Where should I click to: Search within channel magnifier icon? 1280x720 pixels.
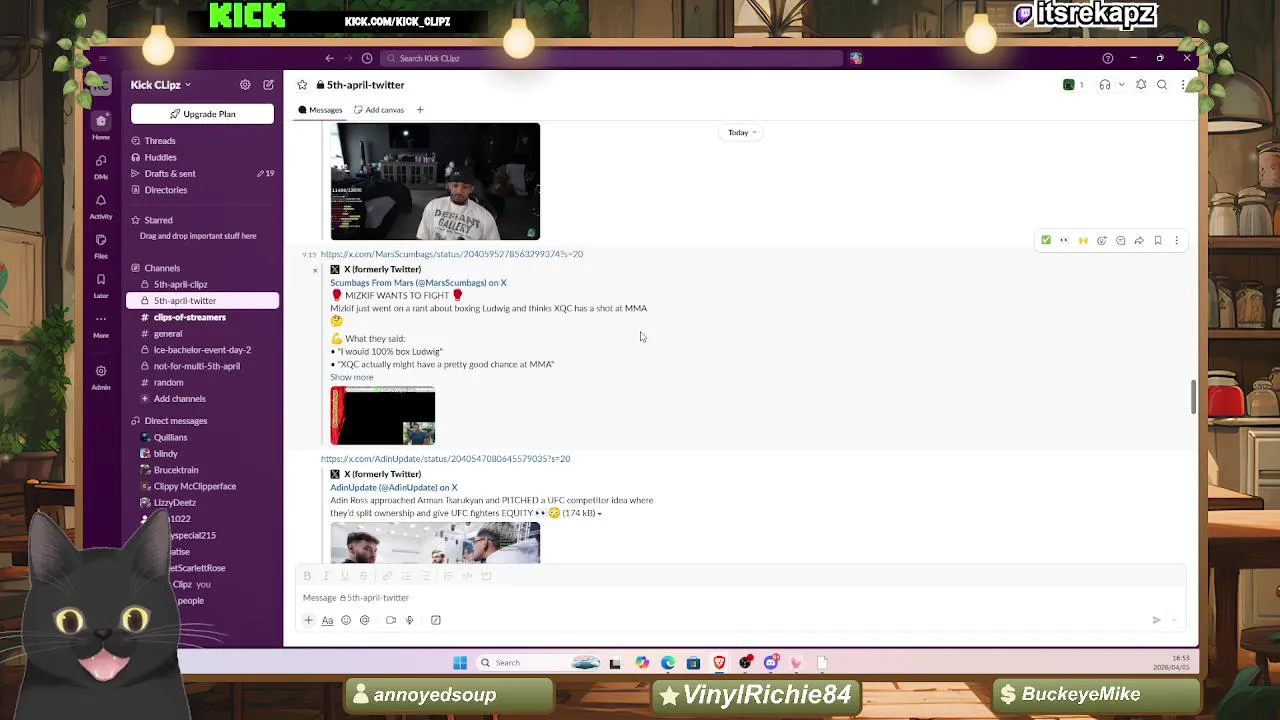[1162, 85]
